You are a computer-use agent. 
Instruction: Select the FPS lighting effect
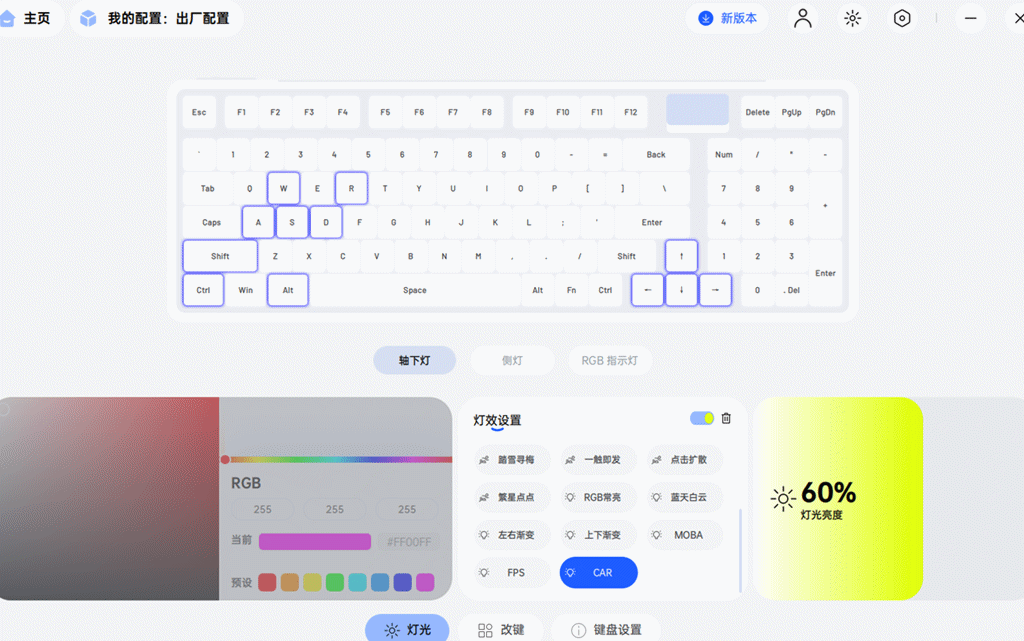coord(511,573)
